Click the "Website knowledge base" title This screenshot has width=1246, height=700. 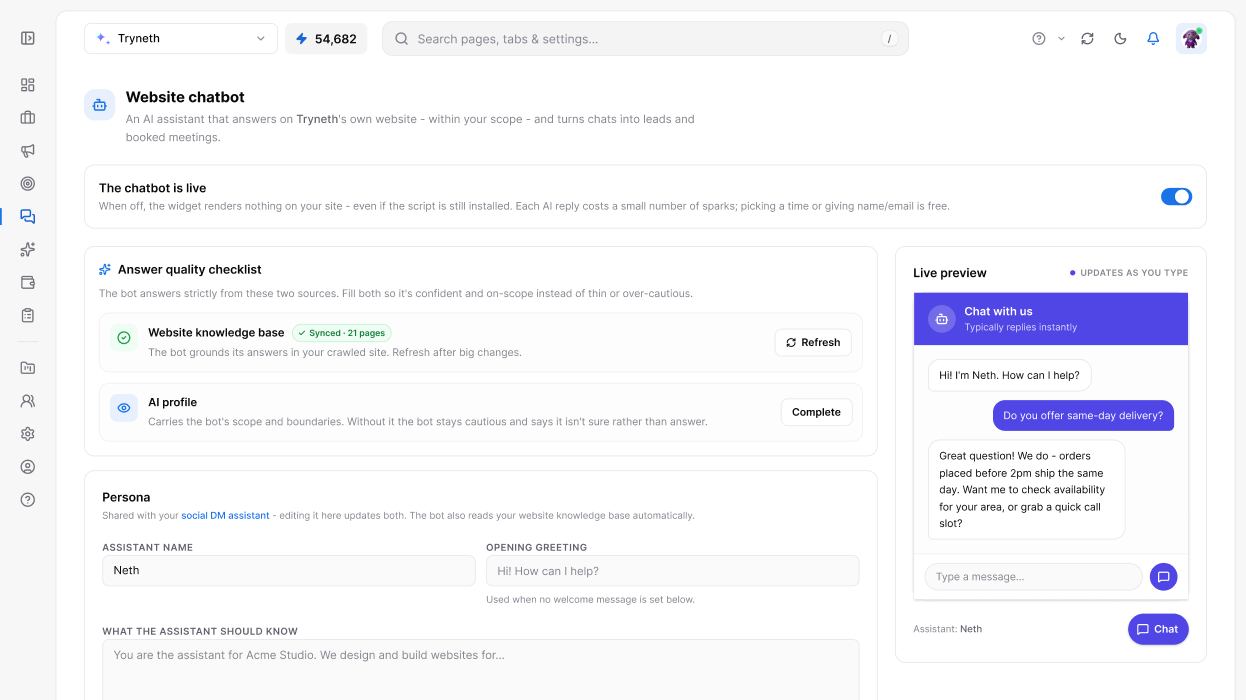click(216, 333)
